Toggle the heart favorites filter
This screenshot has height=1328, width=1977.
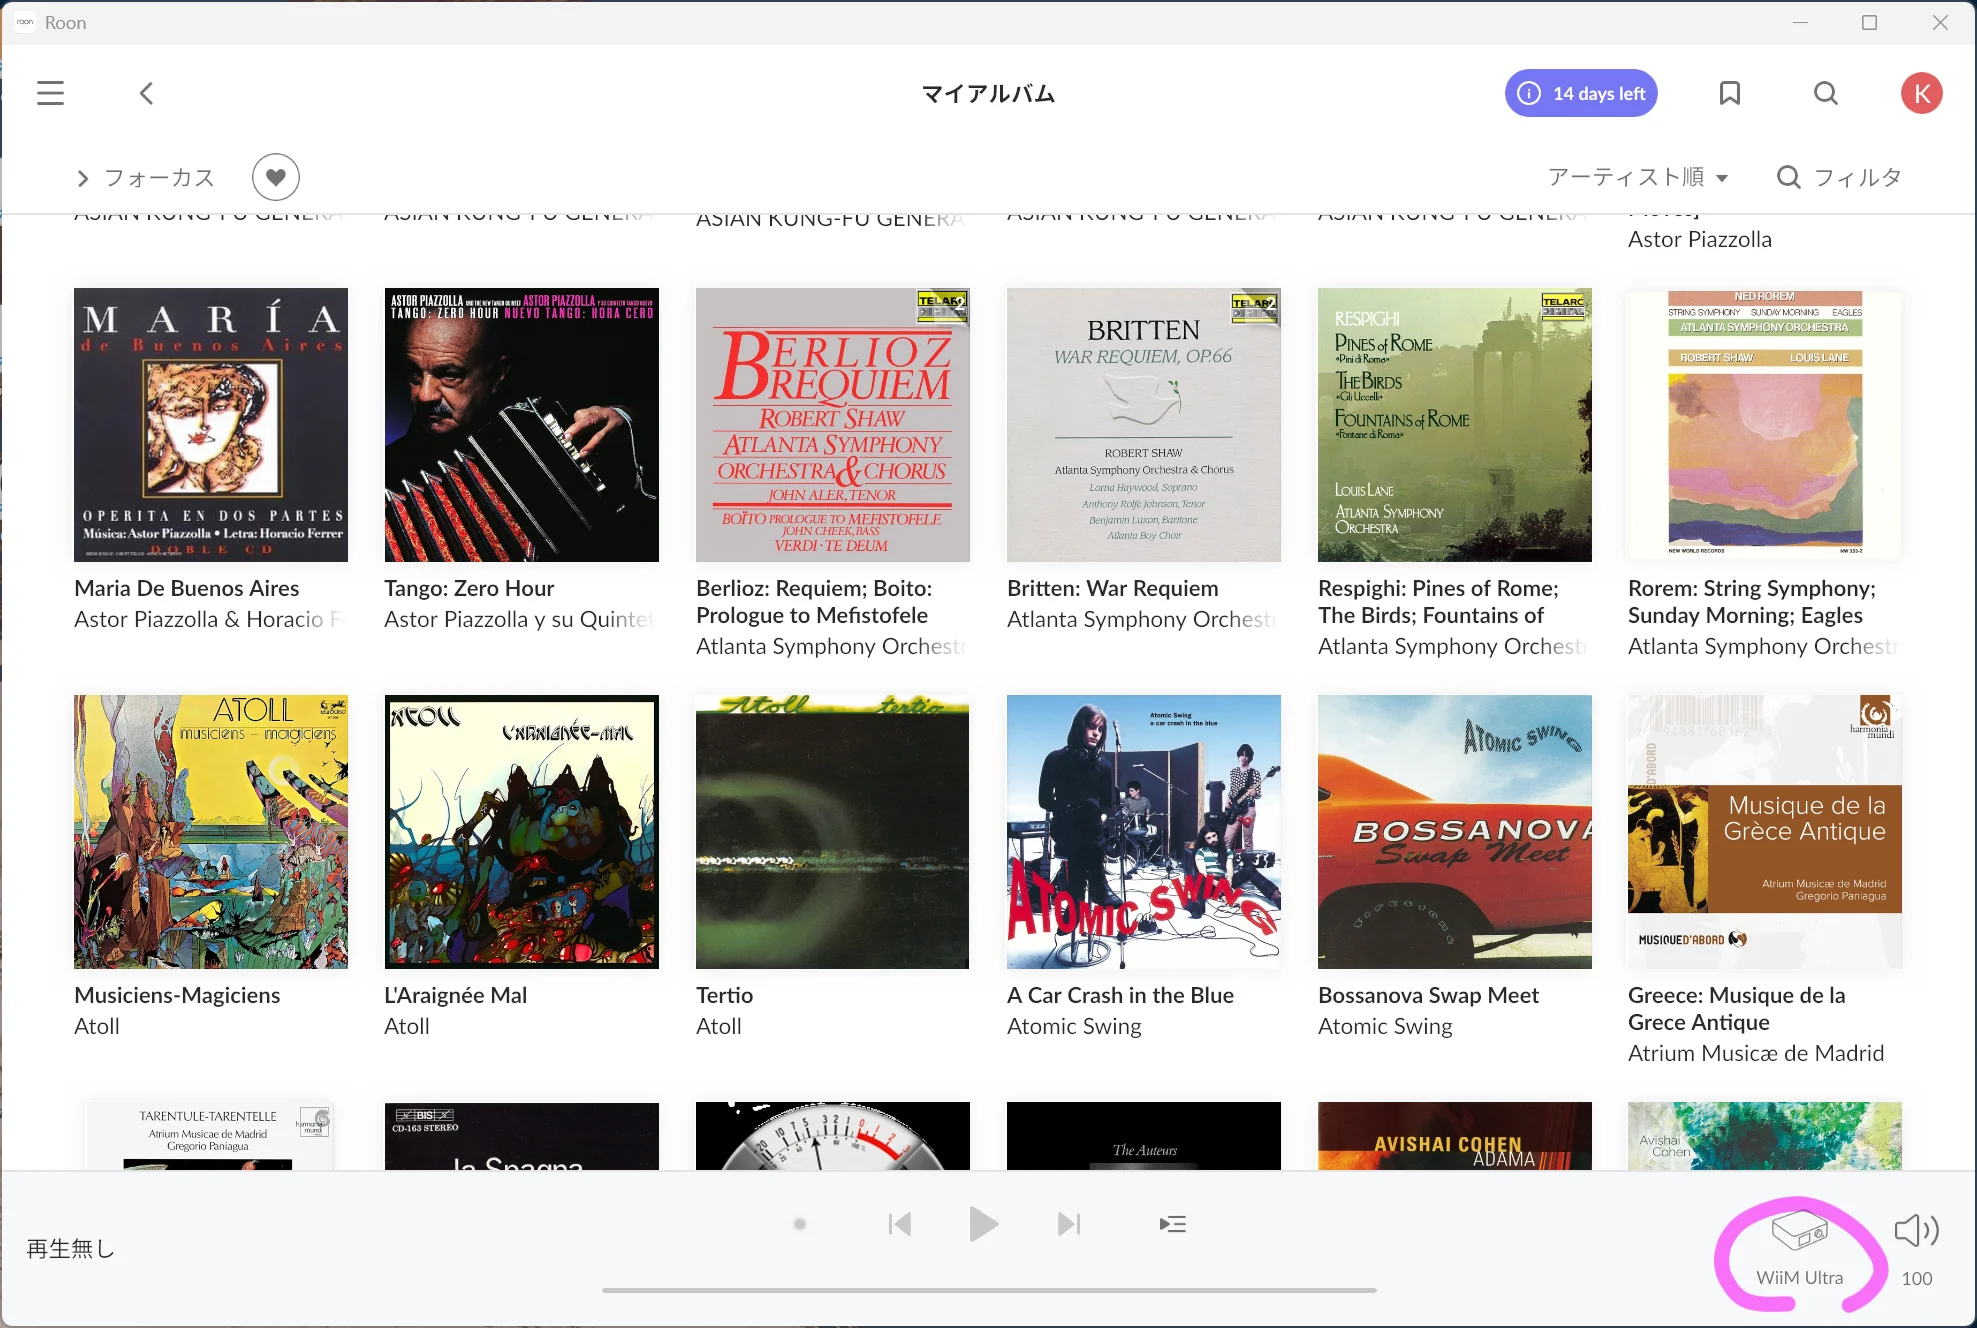pos(275,177)
